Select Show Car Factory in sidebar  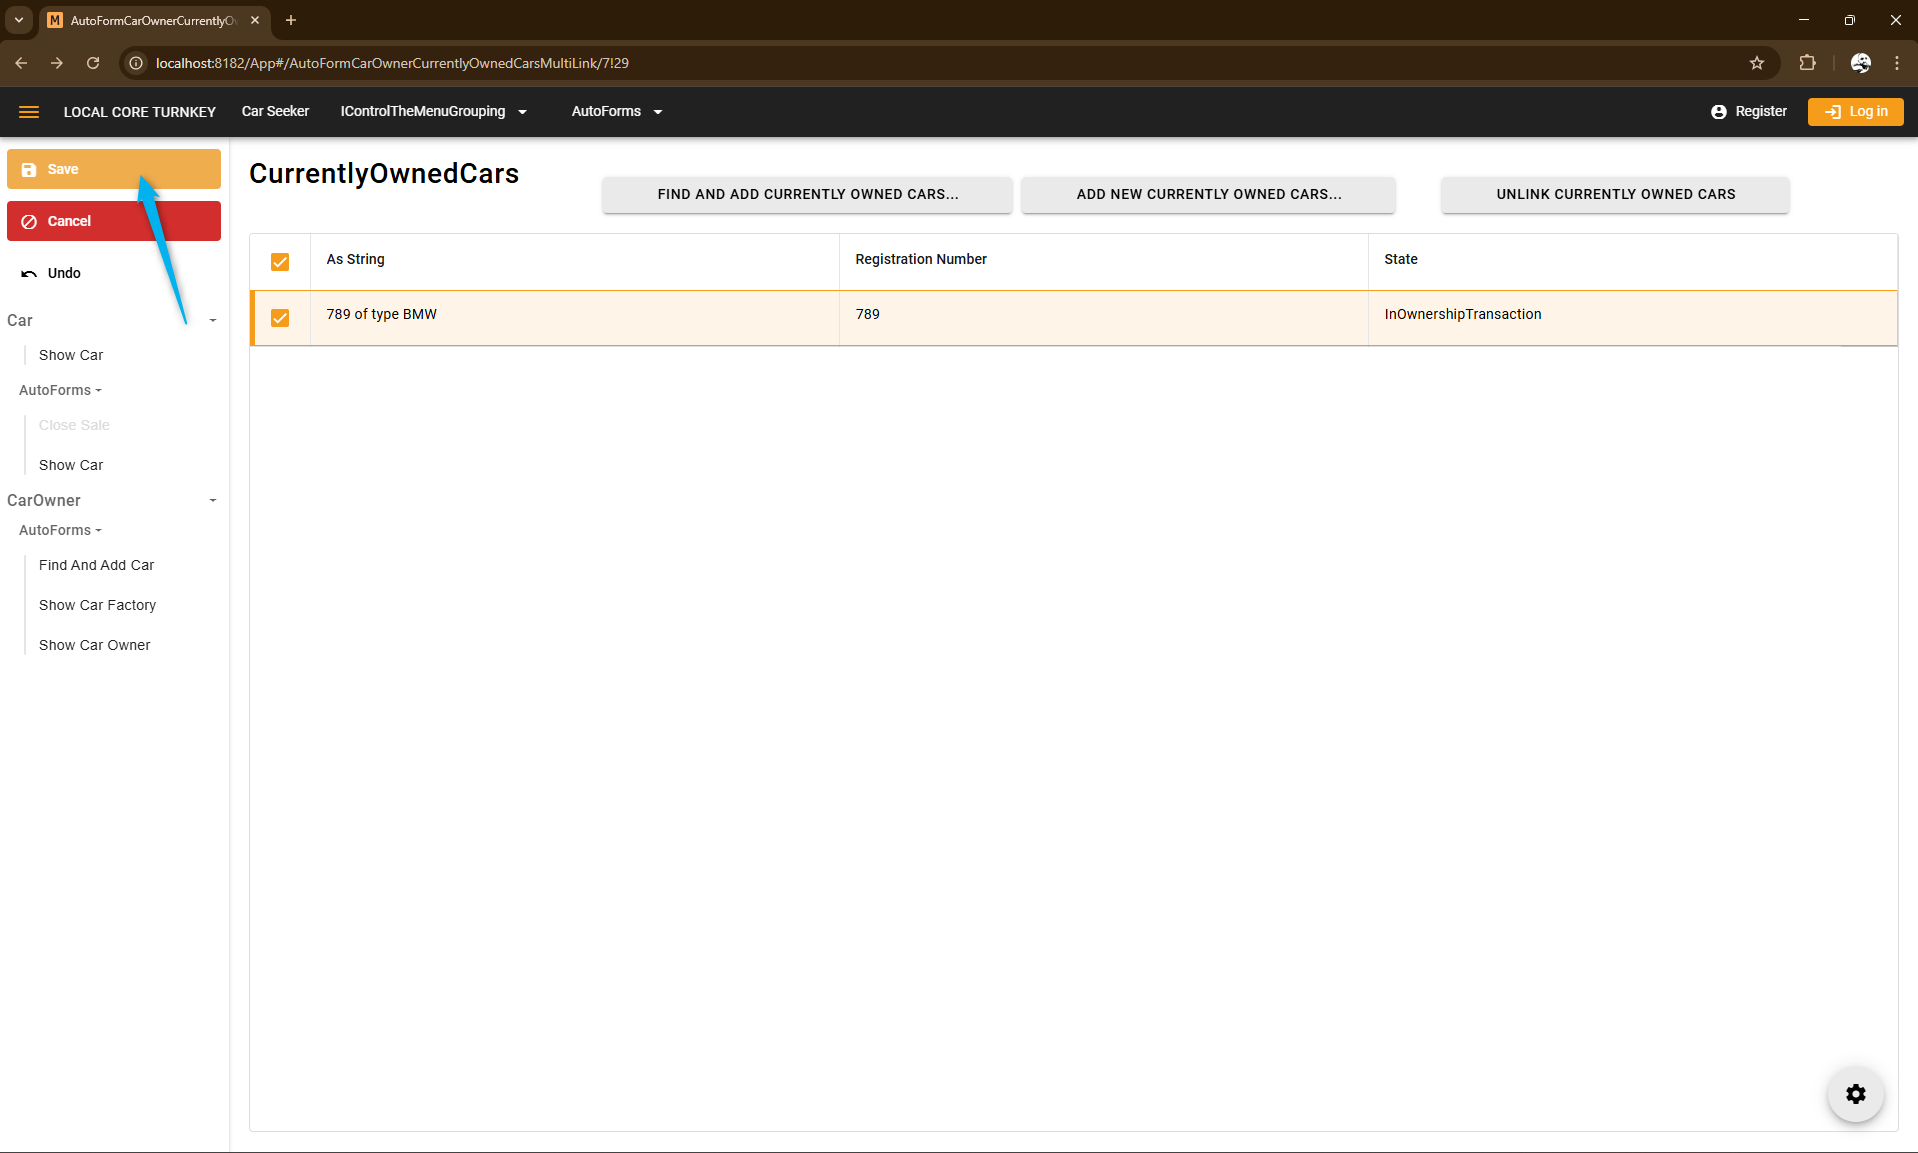click(97, 605)
